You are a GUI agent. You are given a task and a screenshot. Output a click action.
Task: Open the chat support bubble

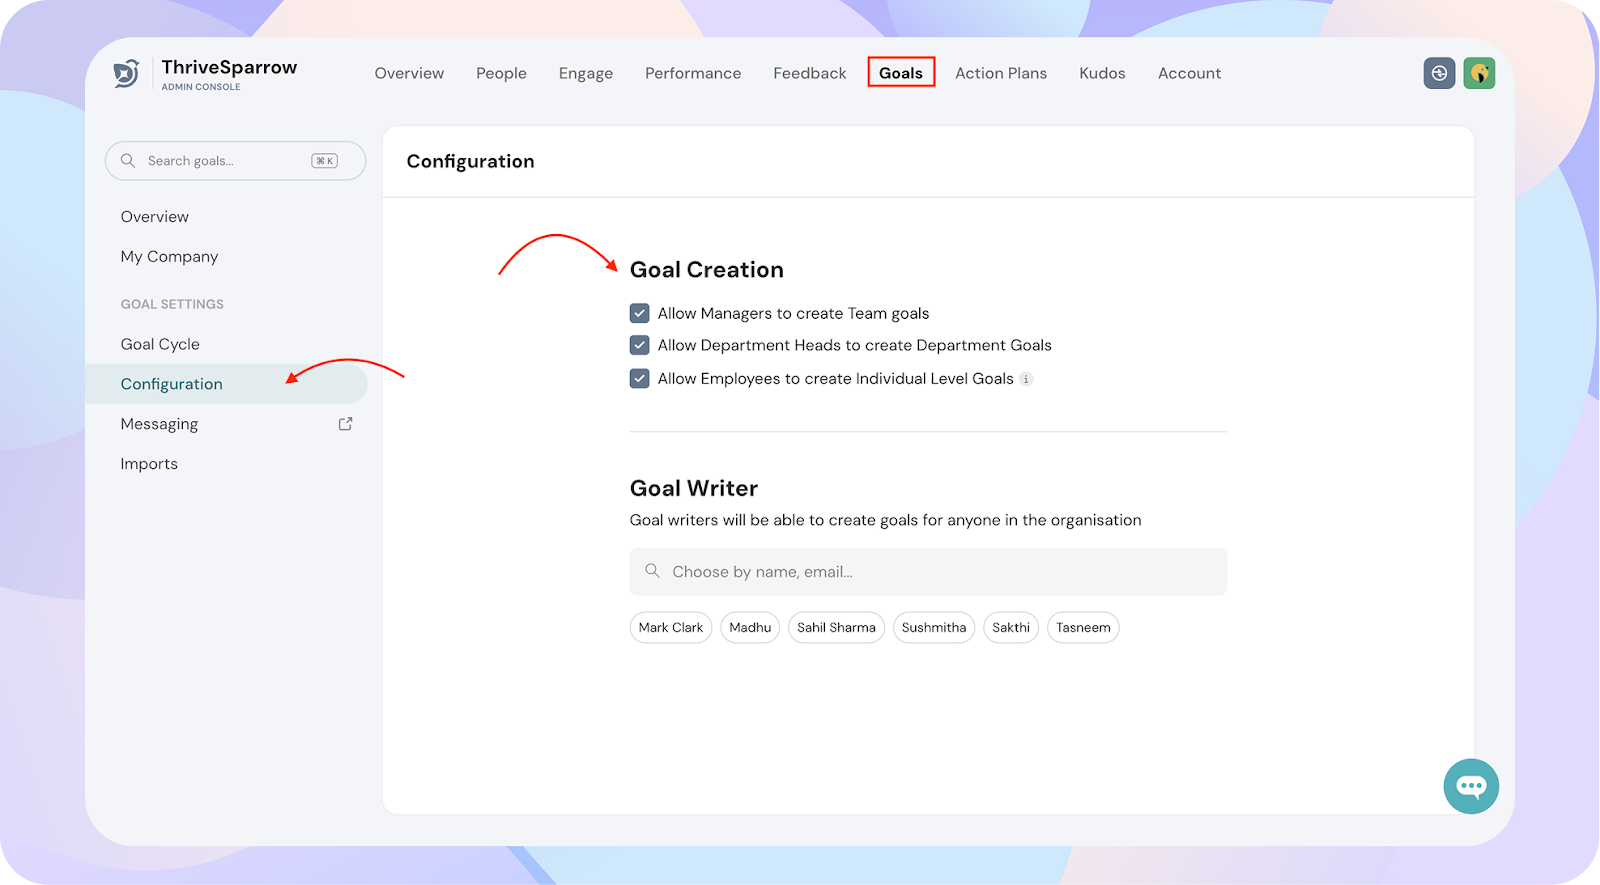coord(1471,786)
